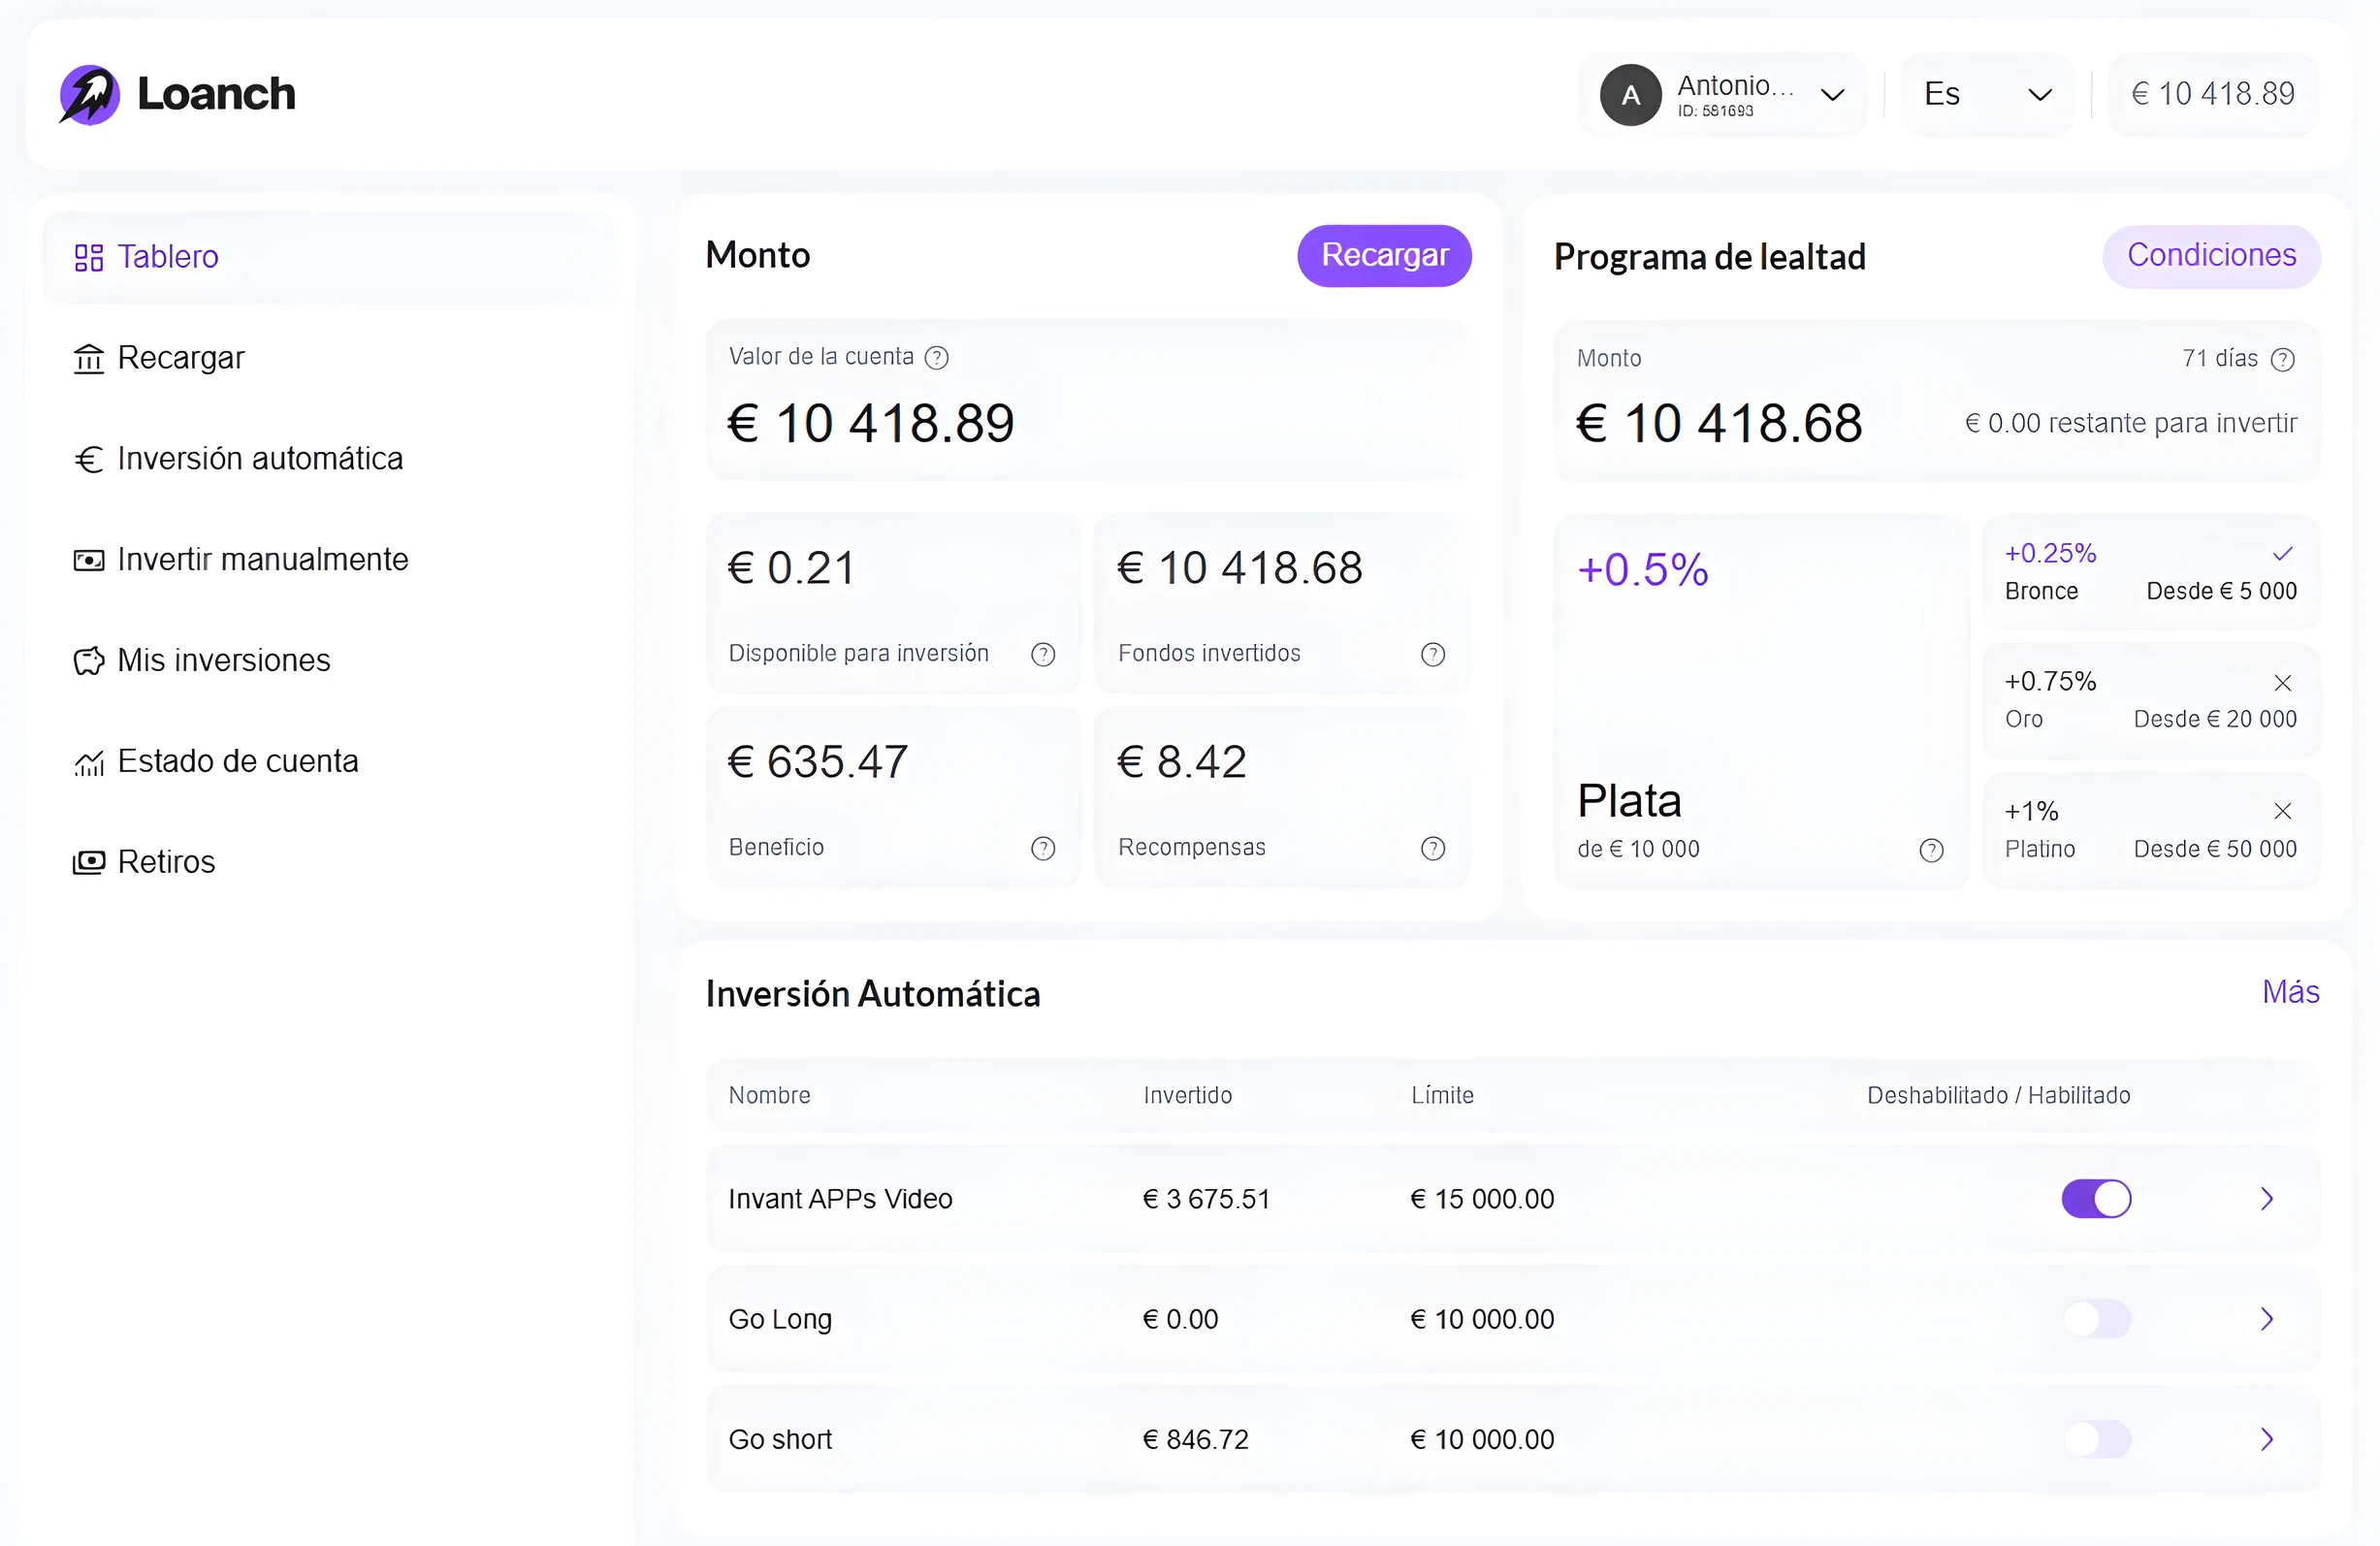Open Mis inversiones in the sidebar

[x=223, y=660]
